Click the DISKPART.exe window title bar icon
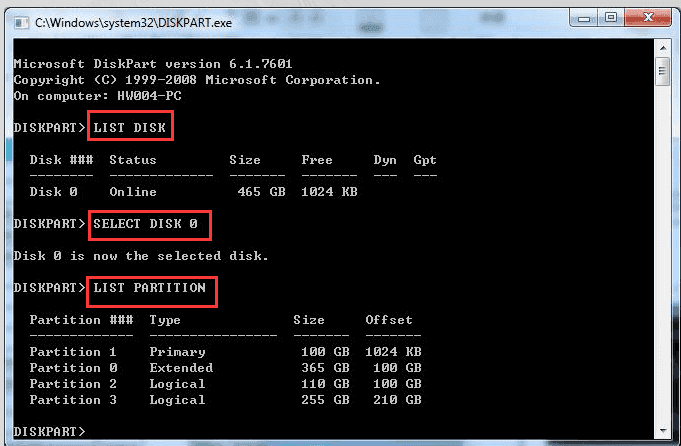Image resolution: width=681 pixels, height=446 pixels. [x=21, y=22]
